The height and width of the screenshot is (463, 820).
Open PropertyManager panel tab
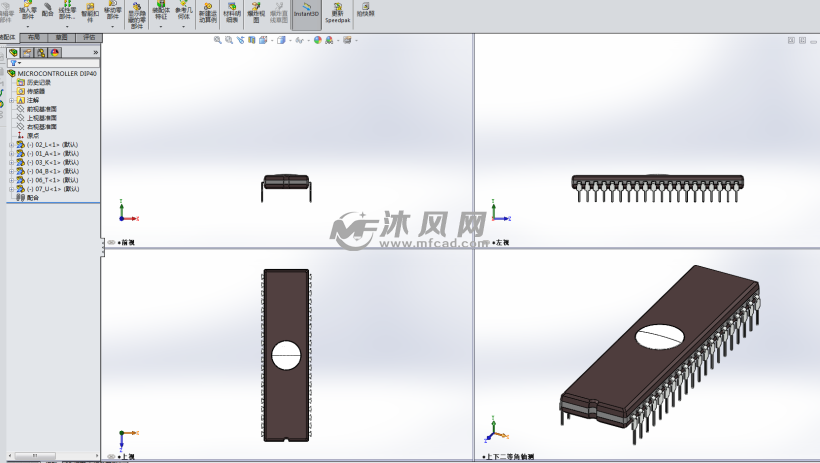click(x=27, y=52)
